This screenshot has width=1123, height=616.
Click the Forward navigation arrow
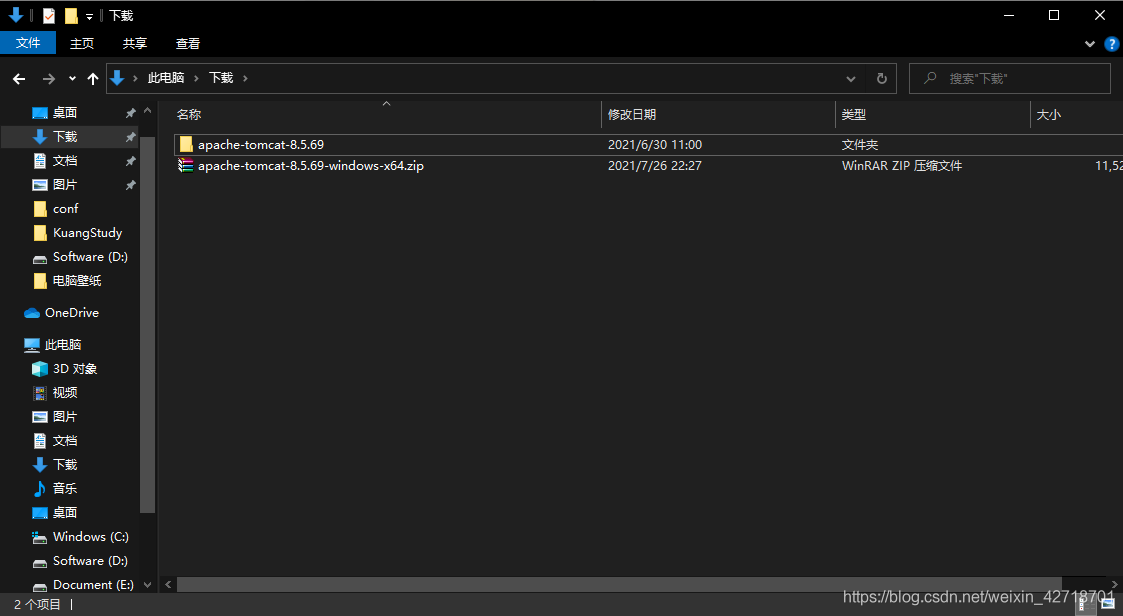[49, 79]
